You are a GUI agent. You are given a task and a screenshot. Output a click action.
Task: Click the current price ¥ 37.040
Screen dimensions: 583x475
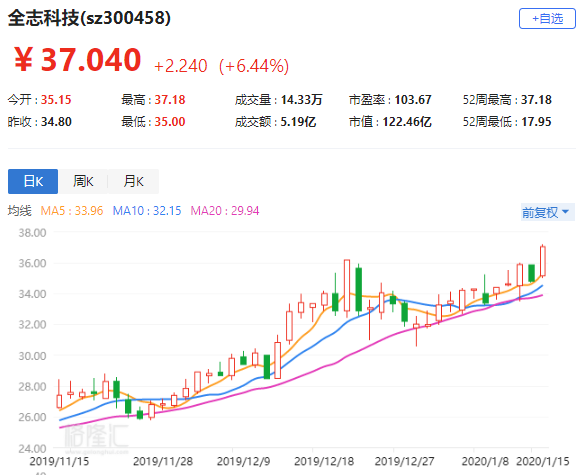pos(77,60)
